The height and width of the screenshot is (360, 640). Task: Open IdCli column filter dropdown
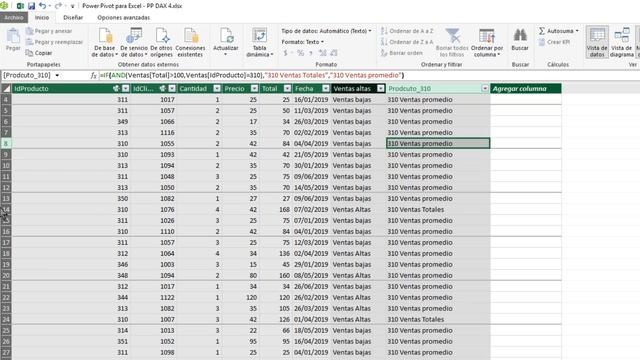pos(172,89)
